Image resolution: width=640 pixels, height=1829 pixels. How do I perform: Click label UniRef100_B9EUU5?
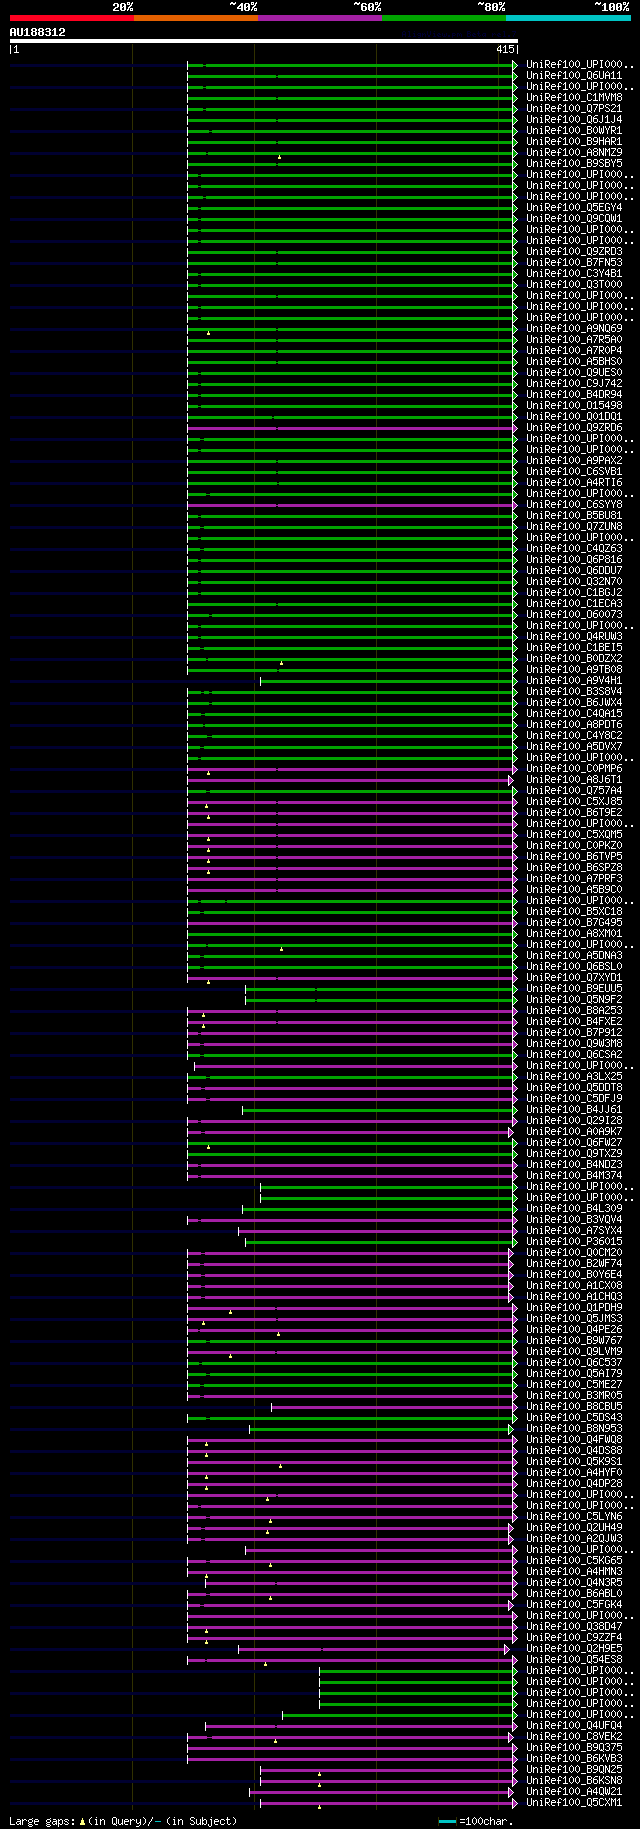[574, 989]
